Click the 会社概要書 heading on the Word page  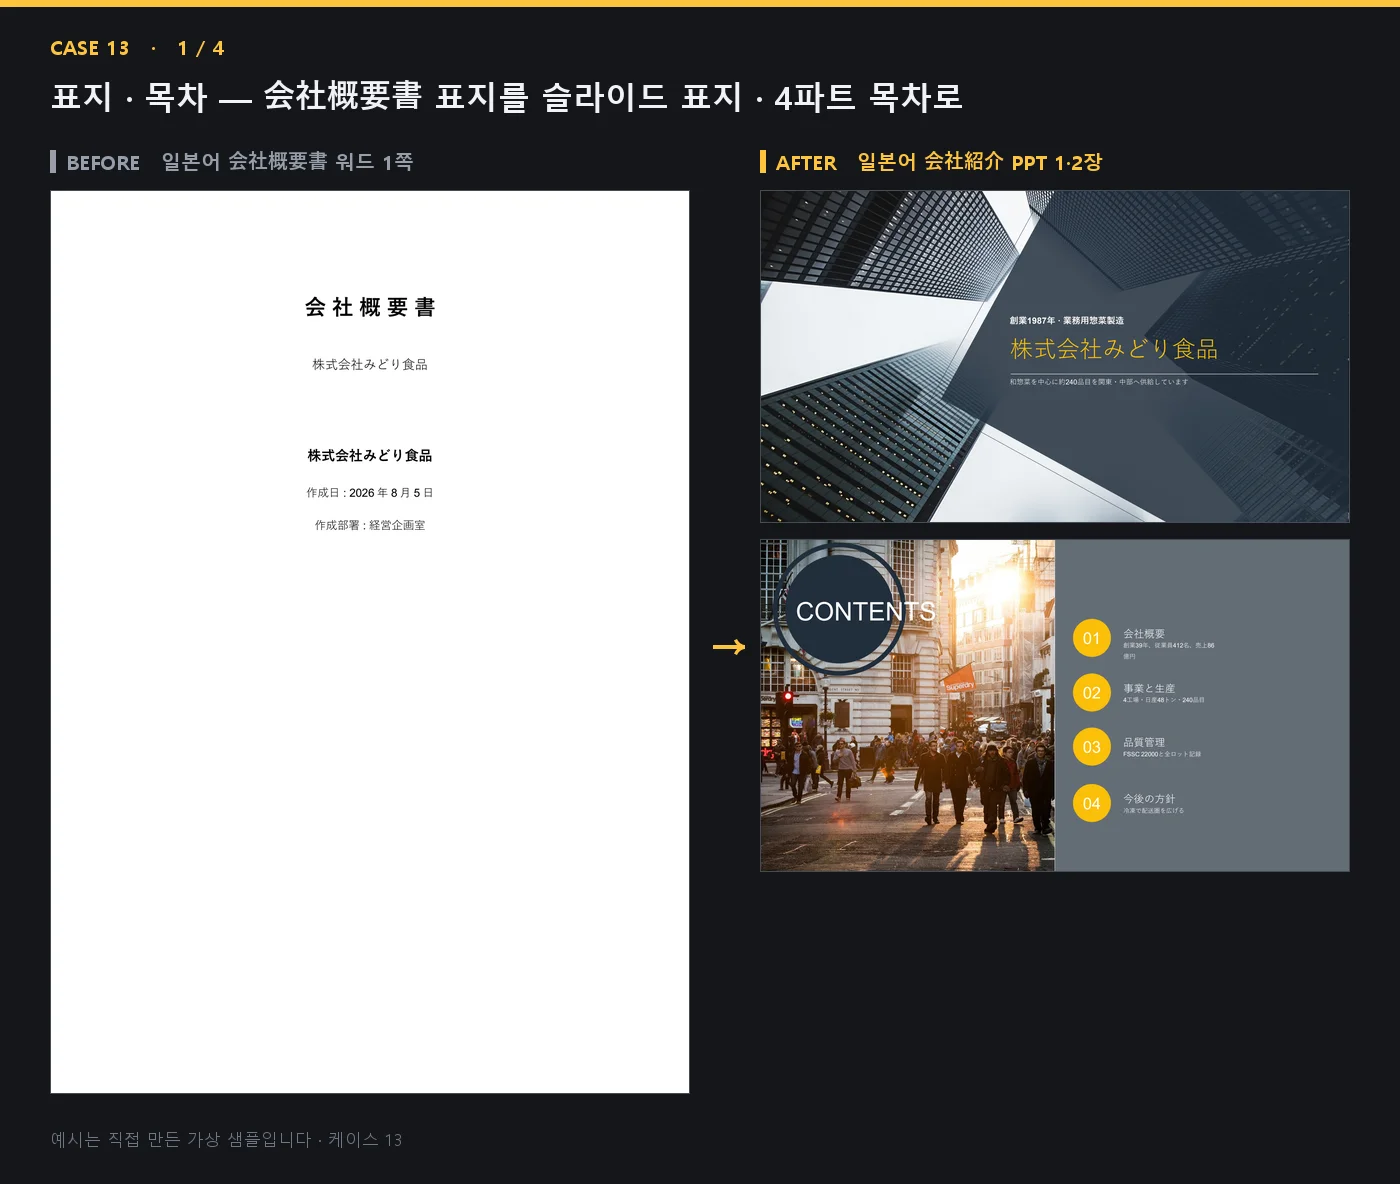pyautogui.click(x=370, y=307)
